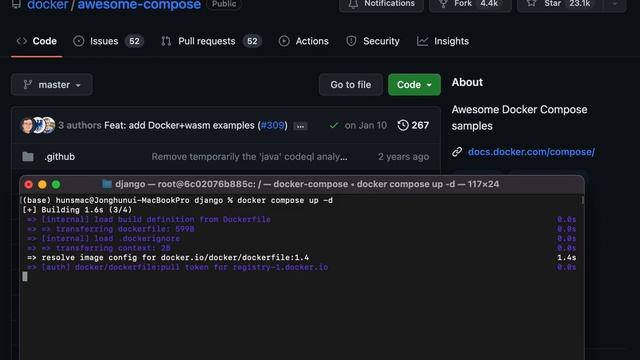The width and height of the screenshot is (640, 360).
Task: View the 267 commits history
Action: (x=413, y=125)
